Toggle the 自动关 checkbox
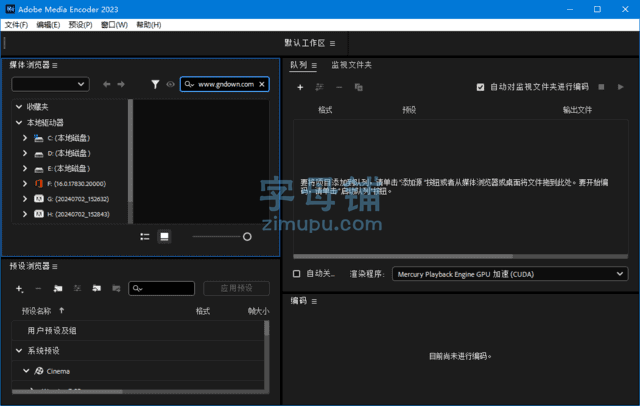The width and height of the screenshot is (640, 406). tap(297, 274)
